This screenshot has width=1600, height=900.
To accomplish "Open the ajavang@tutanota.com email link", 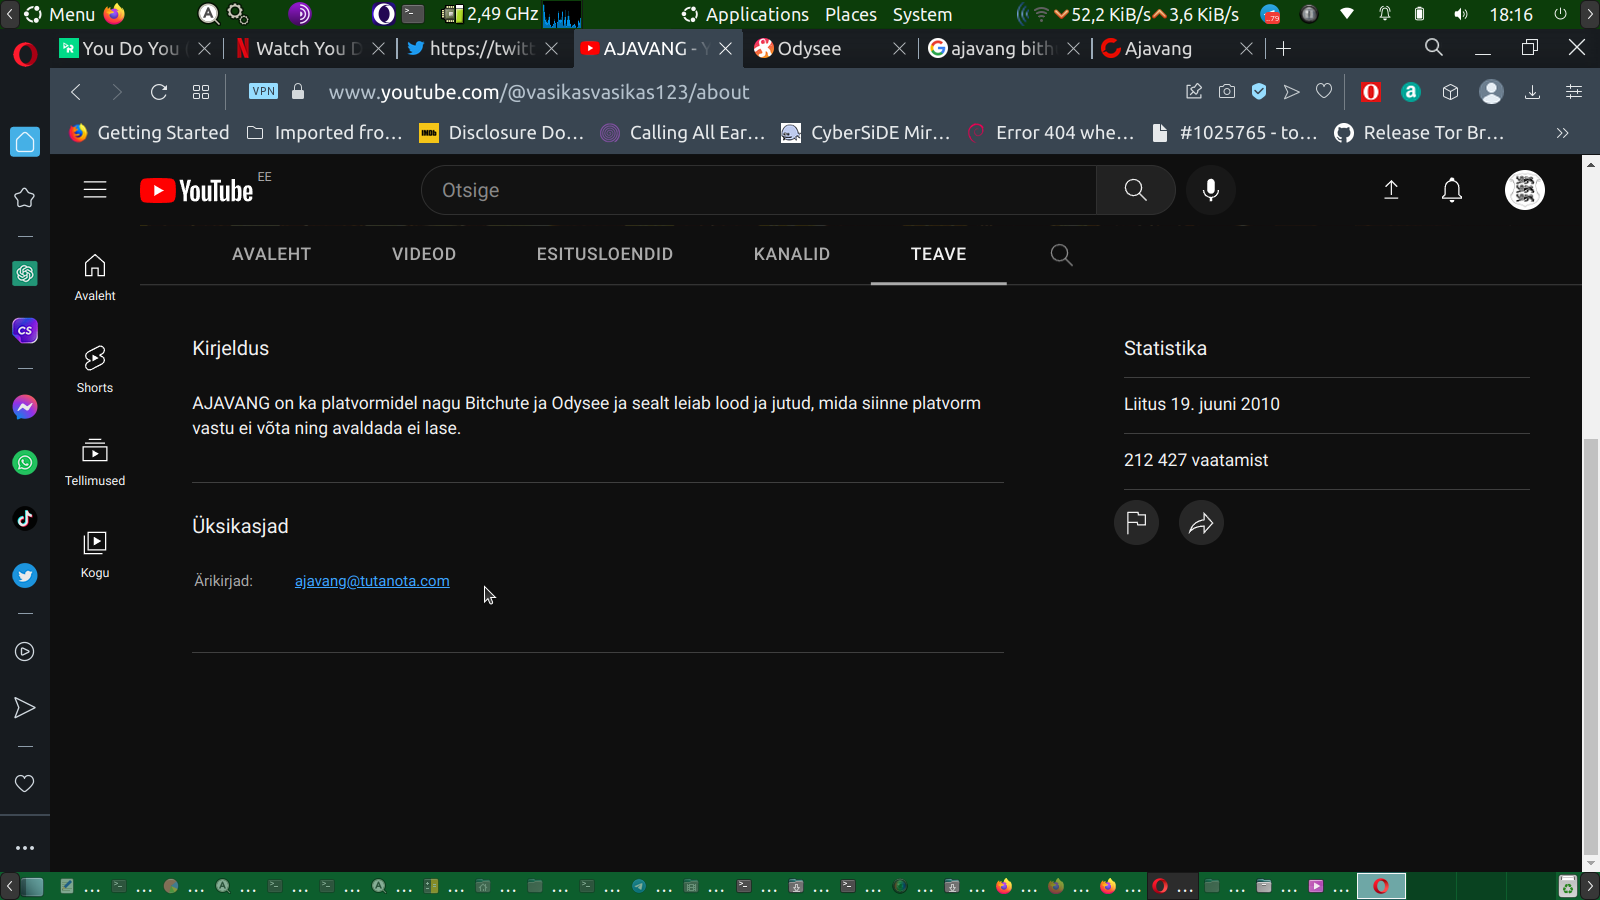I will pyautogui.click(x=372, y=581).
